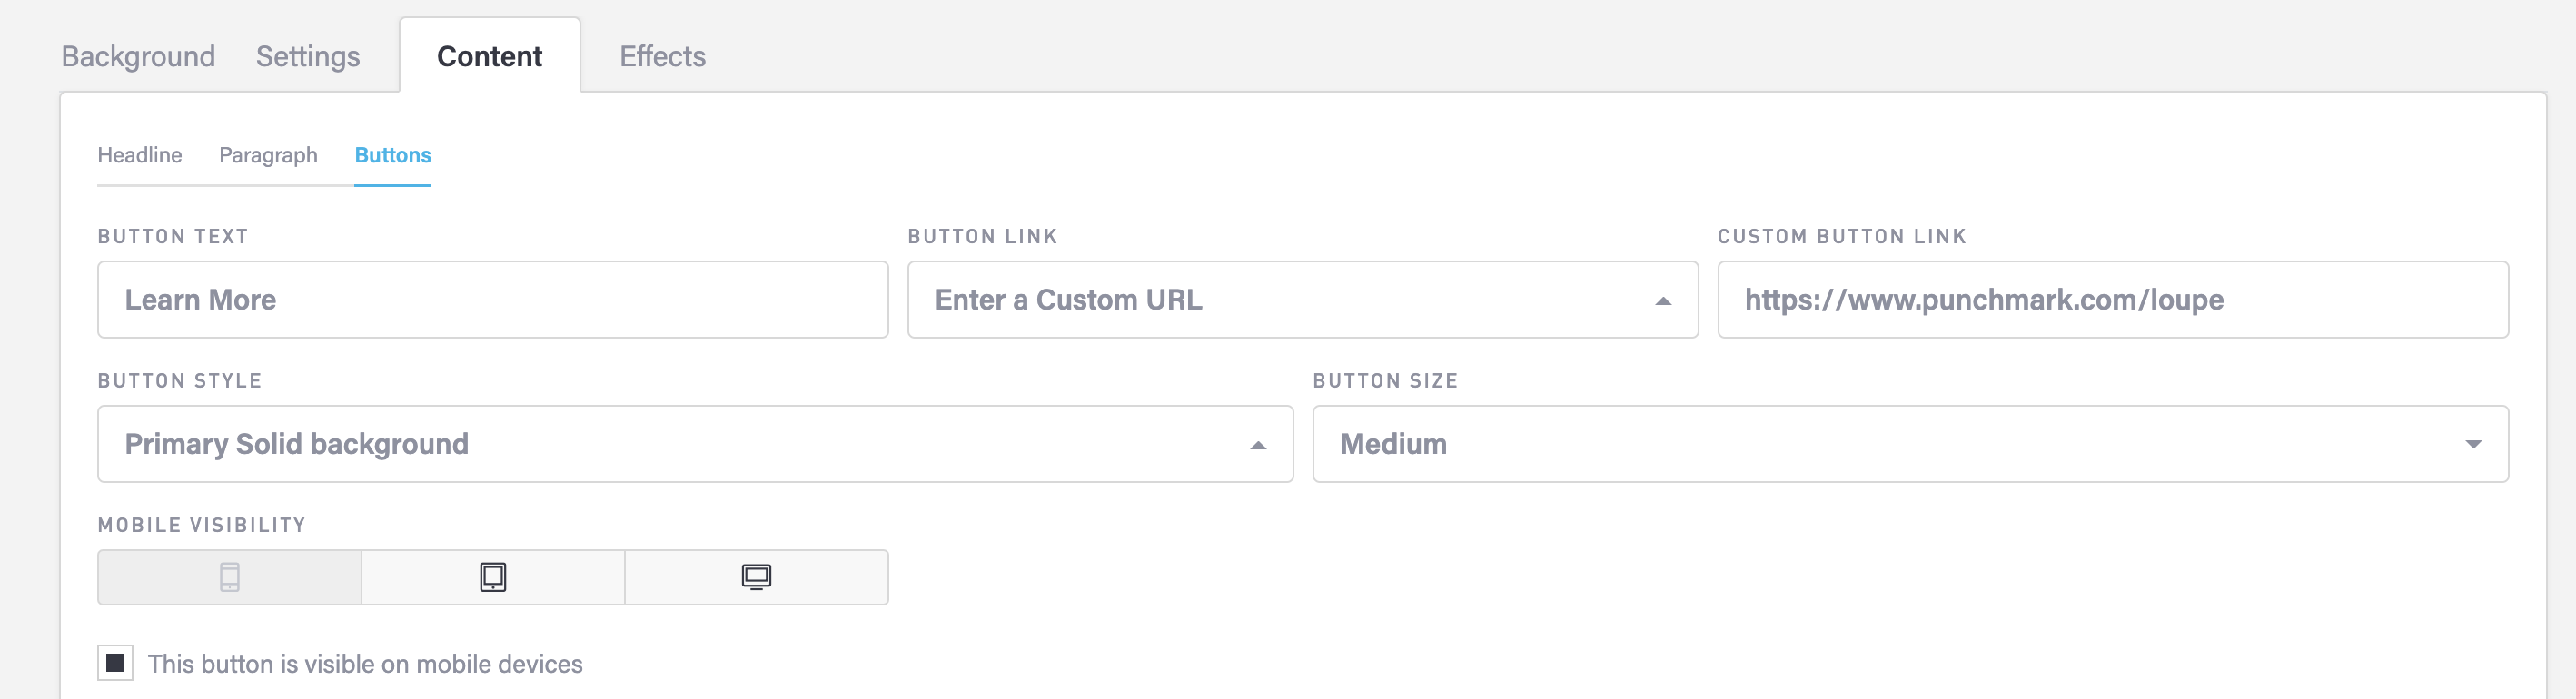The image size is (2576, 699).
Task: Expand the 'Primary Solid background' style dropdown
Action: point(694,444)
